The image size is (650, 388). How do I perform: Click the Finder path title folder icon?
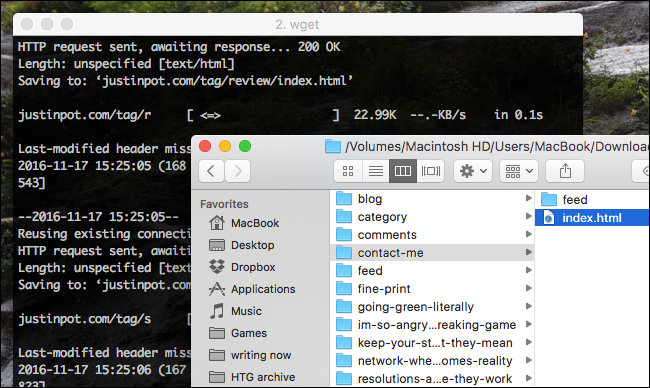333,146
